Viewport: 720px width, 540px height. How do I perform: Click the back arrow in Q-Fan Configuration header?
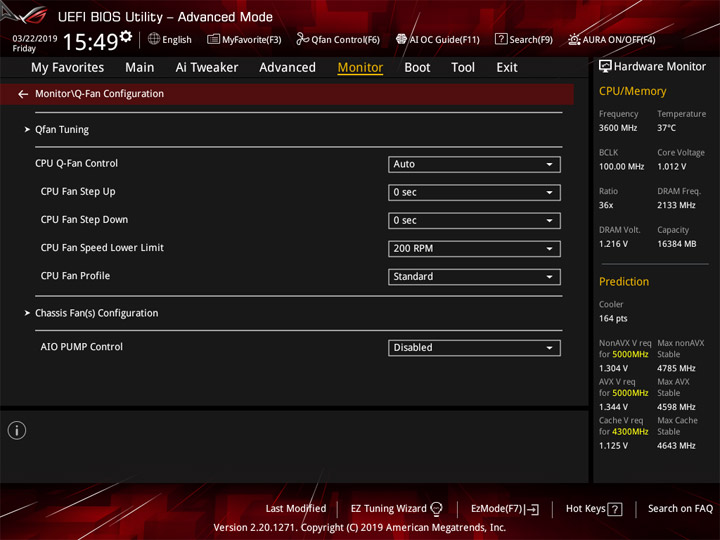(23, 94)
